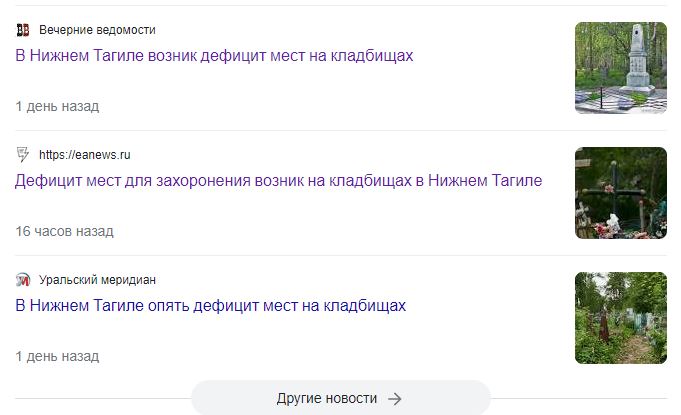The width and height of the screenshot is (681, 415).
Task: Open the white stone monument thumbnail
Action: click(621, 68)
